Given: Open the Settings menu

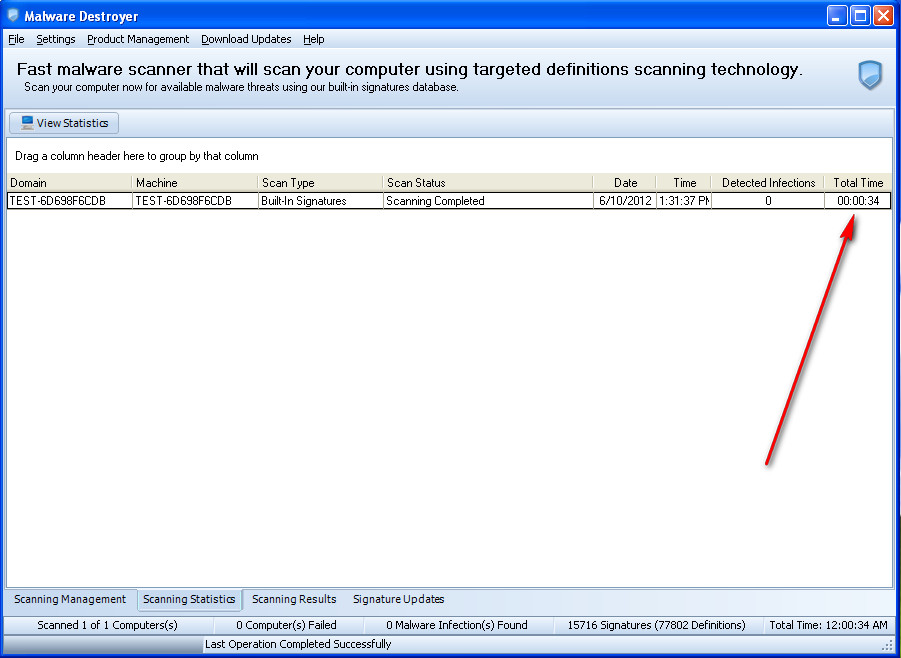Looking at the screenshot, I should point(56,39).
